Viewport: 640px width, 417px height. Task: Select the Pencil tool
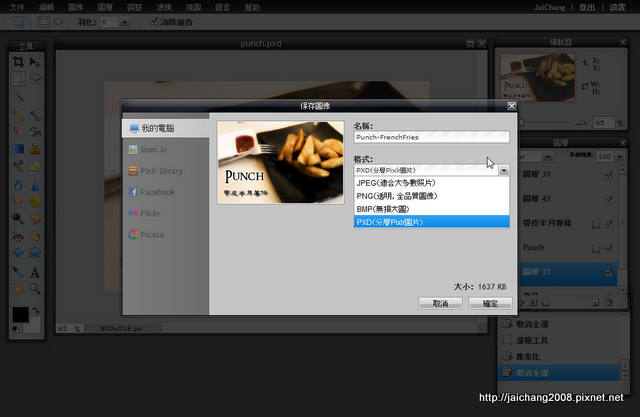pos(18,115)
